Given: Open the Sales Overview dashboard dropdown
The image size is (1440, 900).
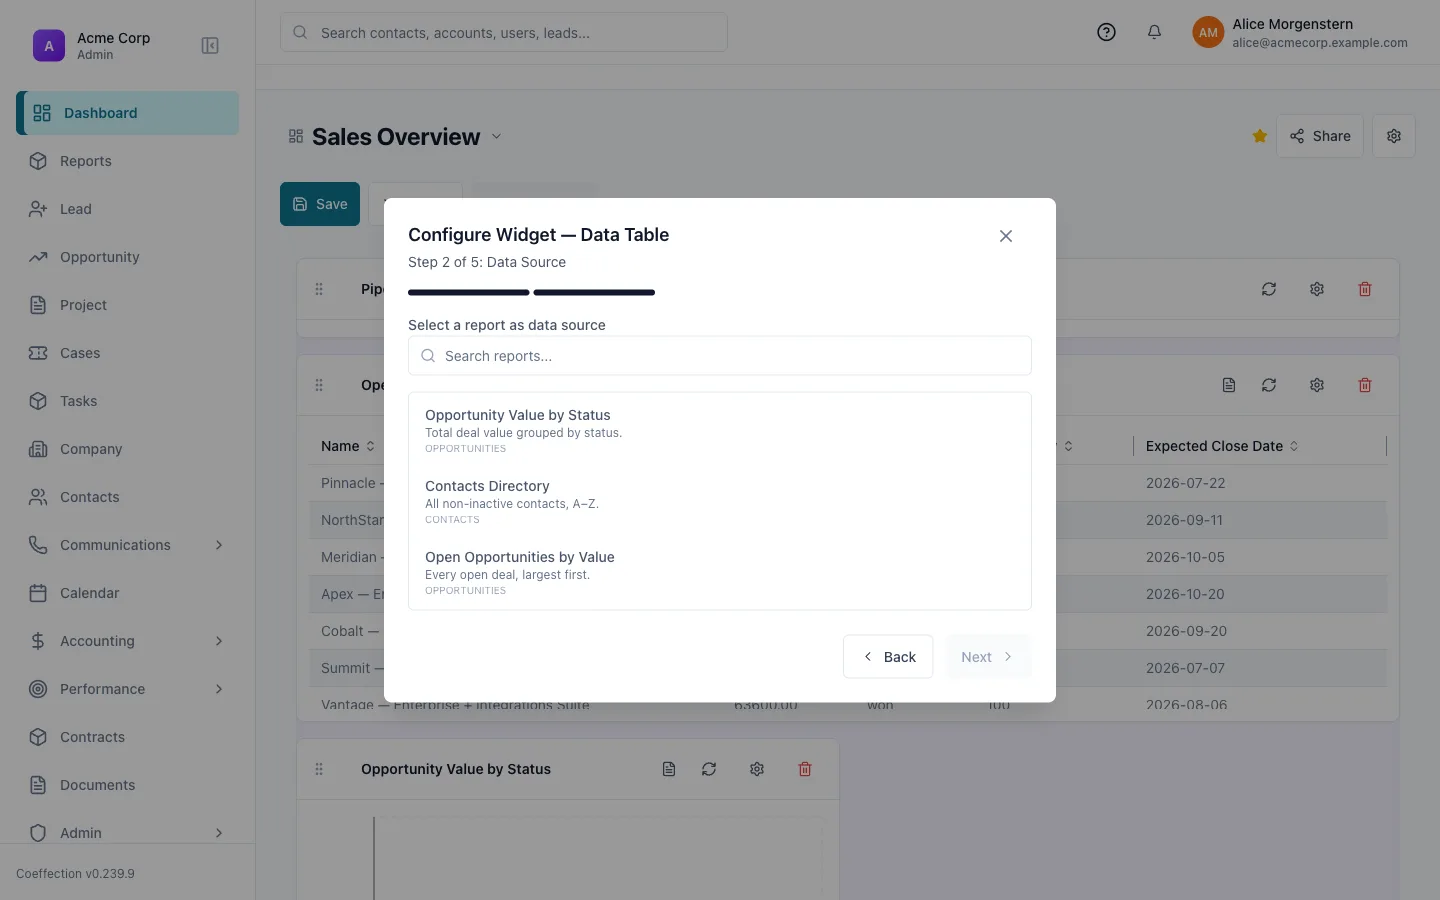Looking at the screenshot, I should [x=496, y=137].
